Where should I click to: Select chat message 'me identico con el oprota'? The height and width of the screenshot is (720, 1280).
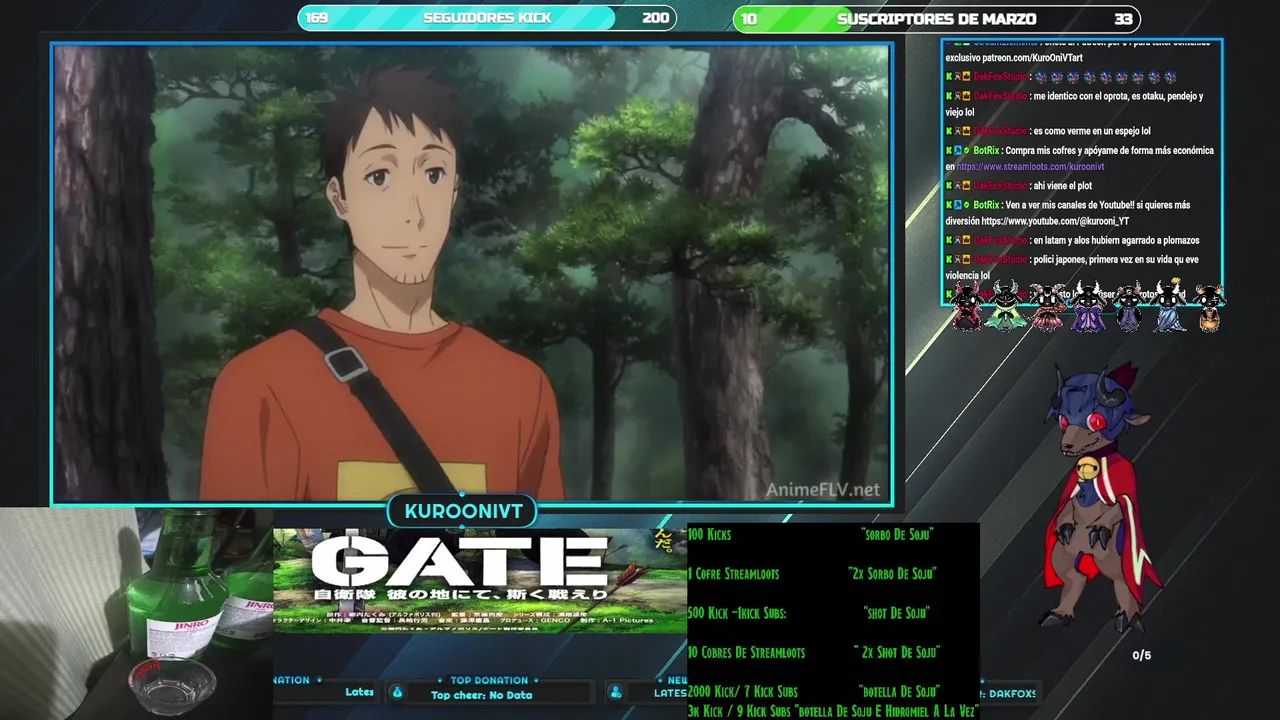(x=1075, y=104)
